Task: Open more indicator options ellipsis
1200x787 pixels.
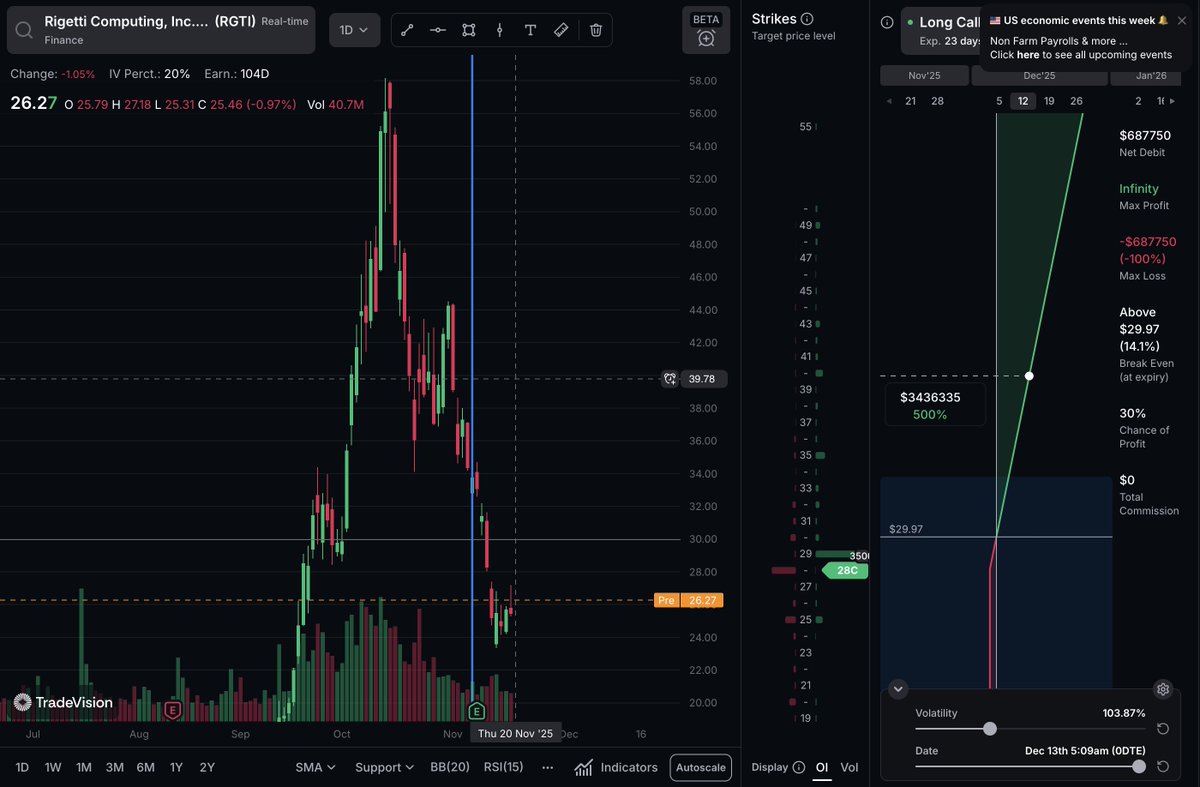Action: point(547,767)
